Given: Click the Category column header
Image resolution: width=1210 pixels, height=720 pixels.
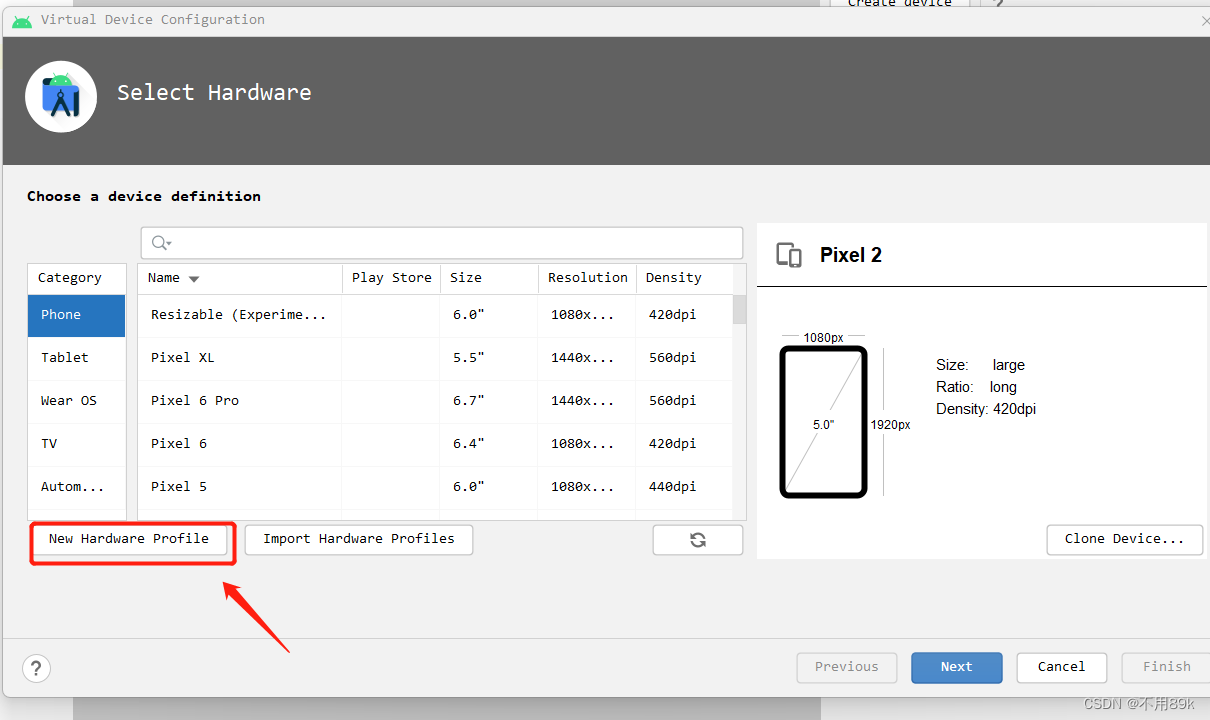Looking at the screenshot, I should tap(77, 279).
